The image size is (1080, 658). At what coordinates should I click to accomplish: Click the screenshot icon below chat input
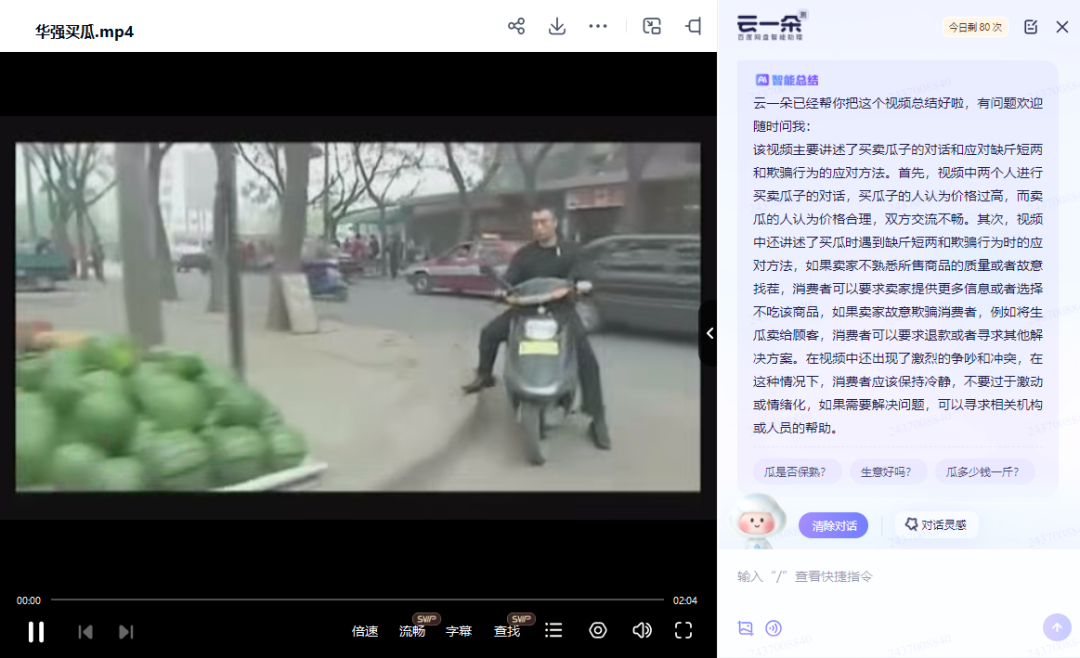coord(745,628)
